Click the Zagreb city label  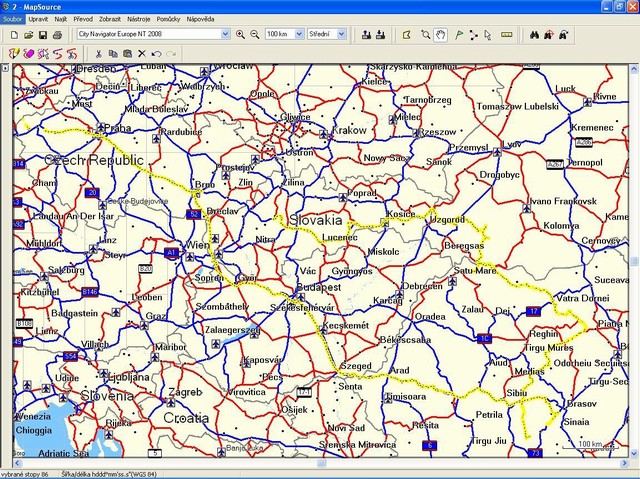click(x=185, y=392)
